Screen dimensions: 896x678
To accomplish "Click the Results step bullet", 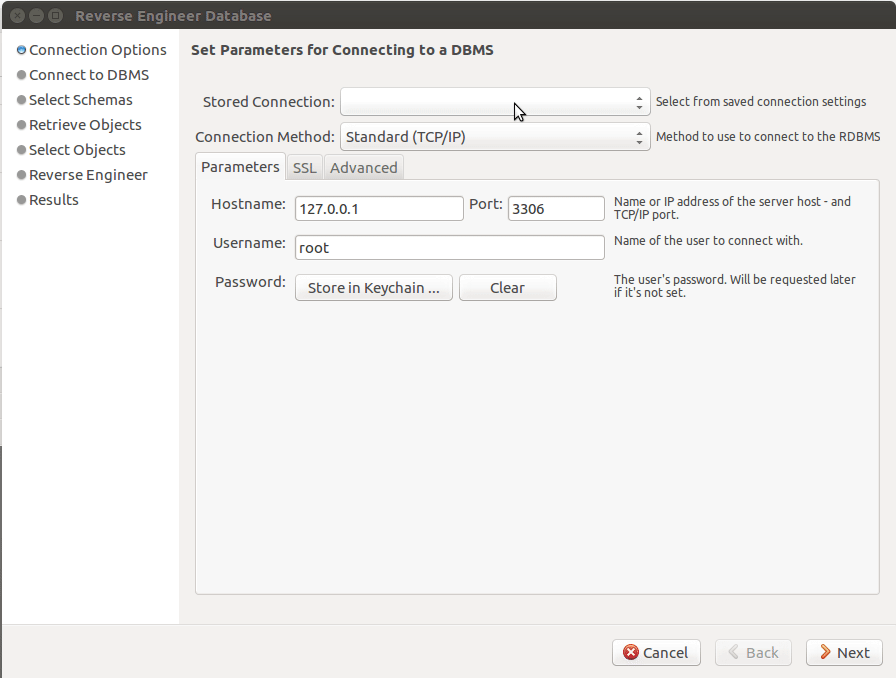I will [x=21, y=200].
